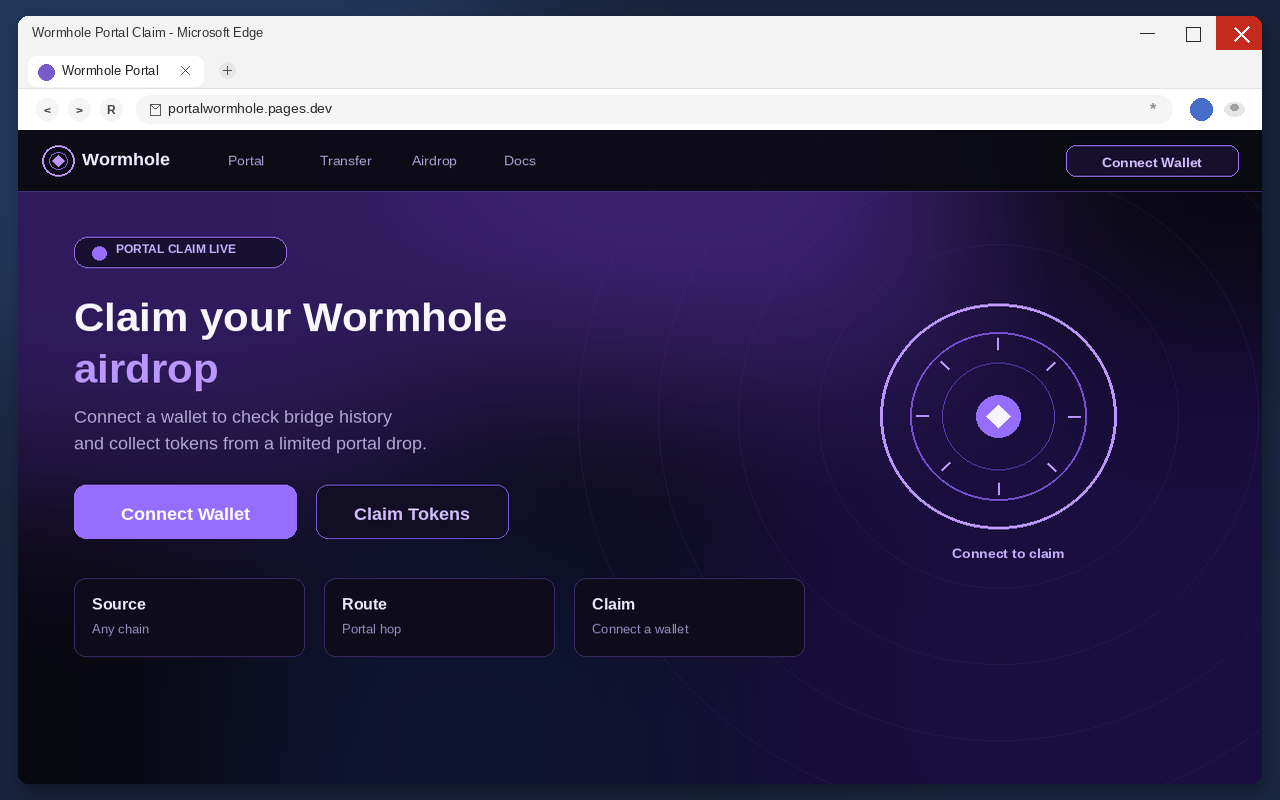This screenshot has height=800, width=1280.
Task: Click the address bar URL portalwormhole.pages.dev
Action: tap(250, 109)
